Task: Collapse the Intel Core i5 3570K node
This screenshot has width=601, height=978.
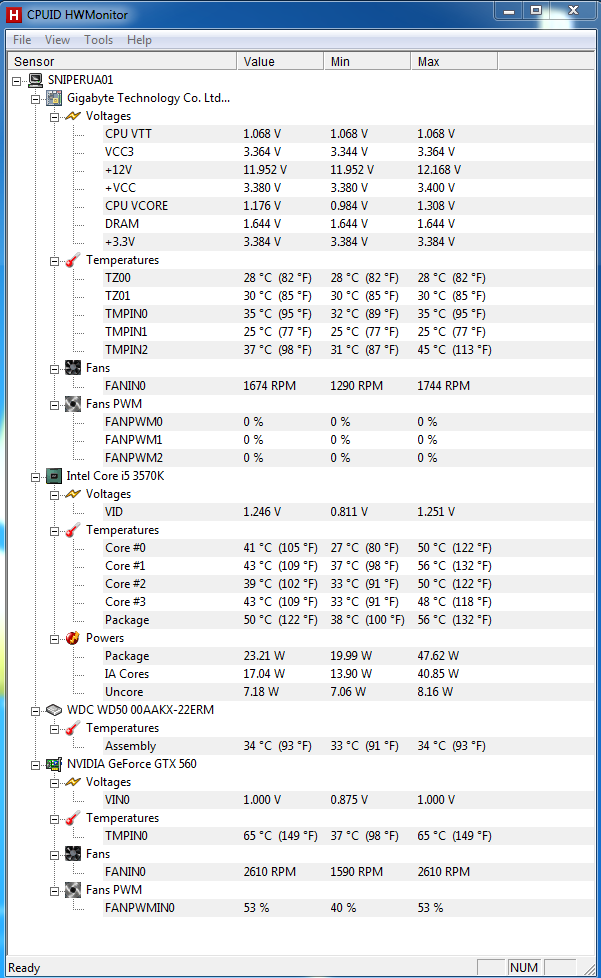Action: (x=36, y=477)
